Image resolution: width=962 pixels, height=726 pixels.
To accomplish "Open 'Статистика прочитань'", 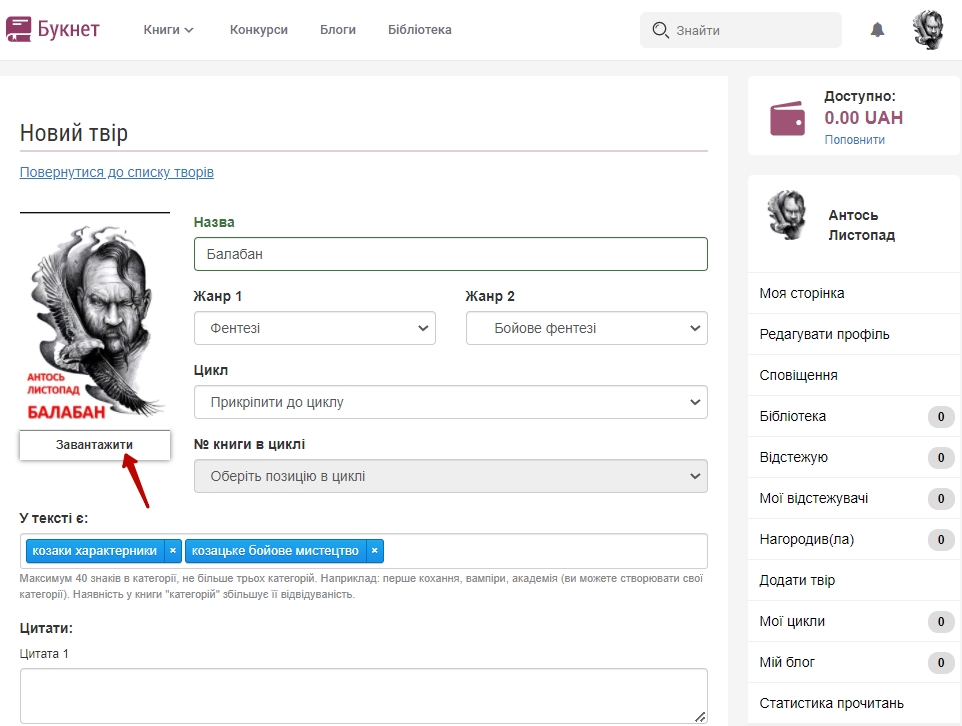I will 854,703.
